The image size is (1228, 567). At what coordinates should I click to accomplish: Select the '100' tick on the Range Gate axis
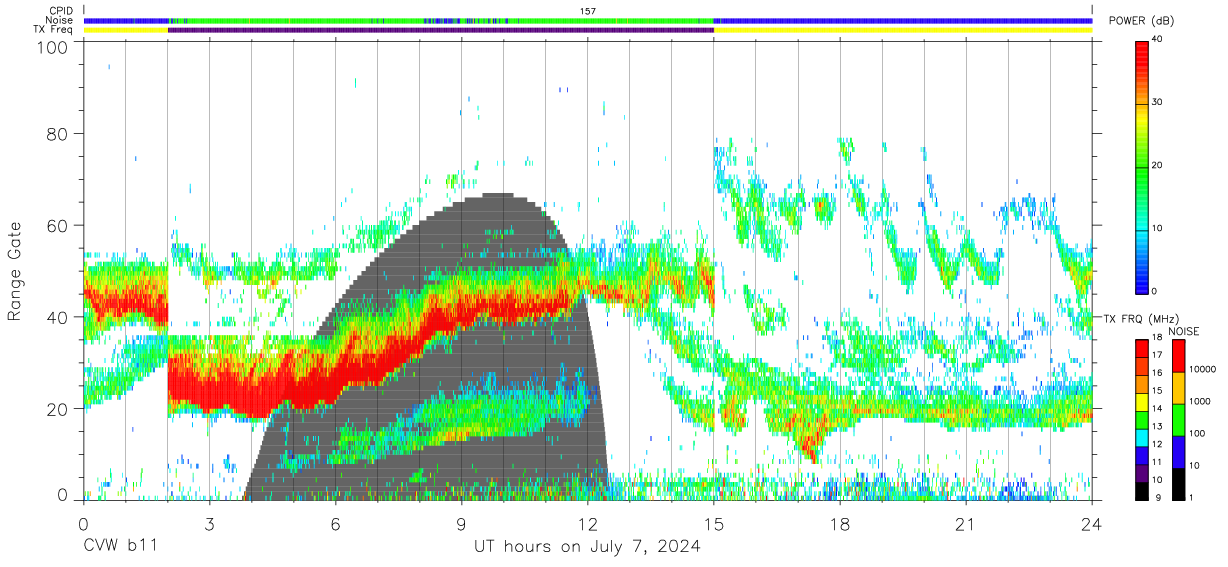tap(54, 47)
